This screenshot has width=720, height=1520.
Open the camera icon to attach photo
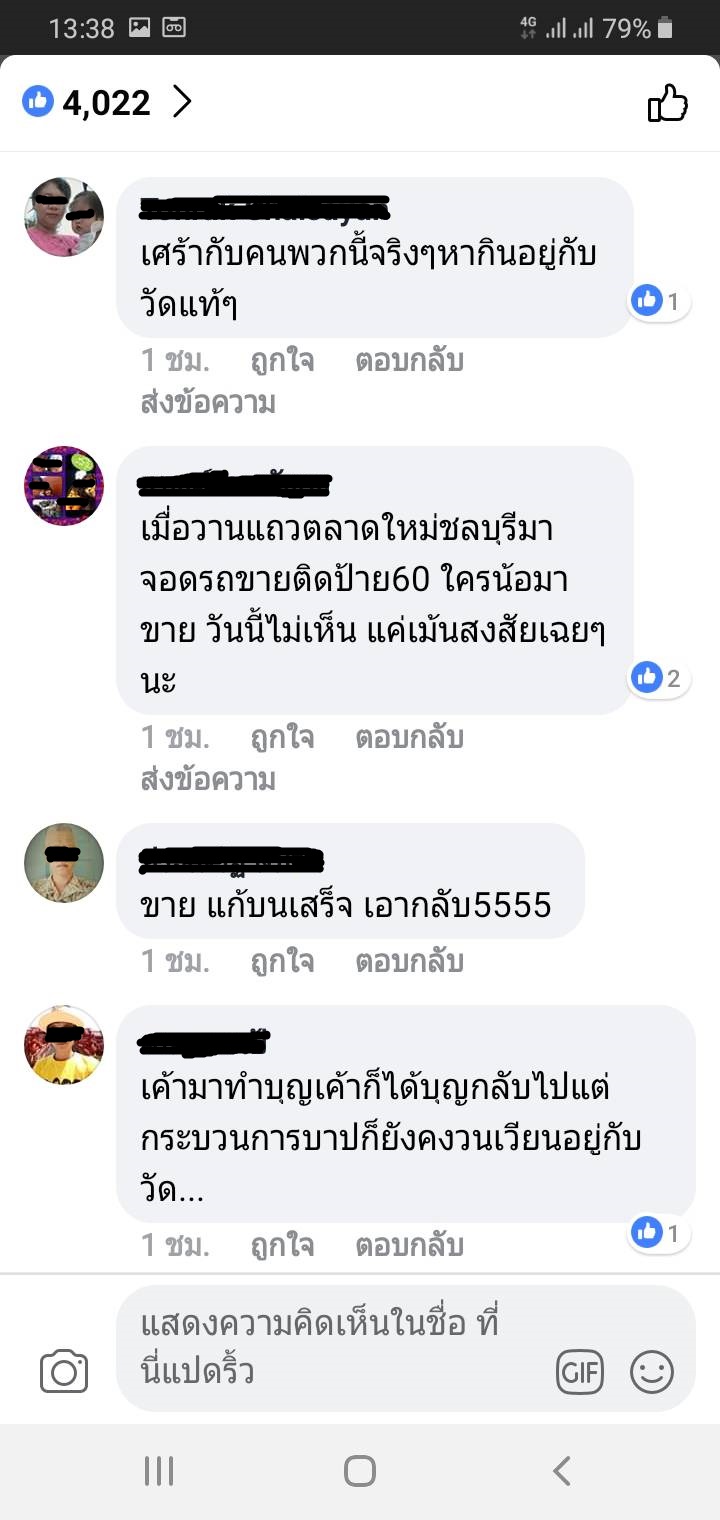64,1371
